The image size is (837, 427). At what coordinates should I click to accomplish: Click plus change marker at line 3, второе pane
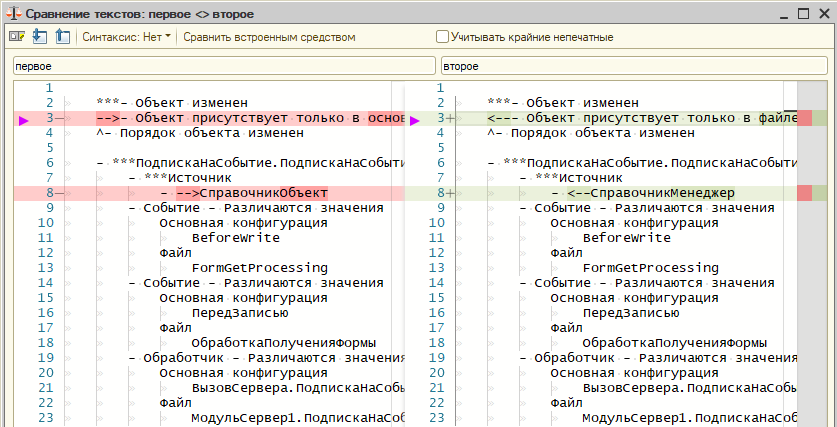(451, 118)
